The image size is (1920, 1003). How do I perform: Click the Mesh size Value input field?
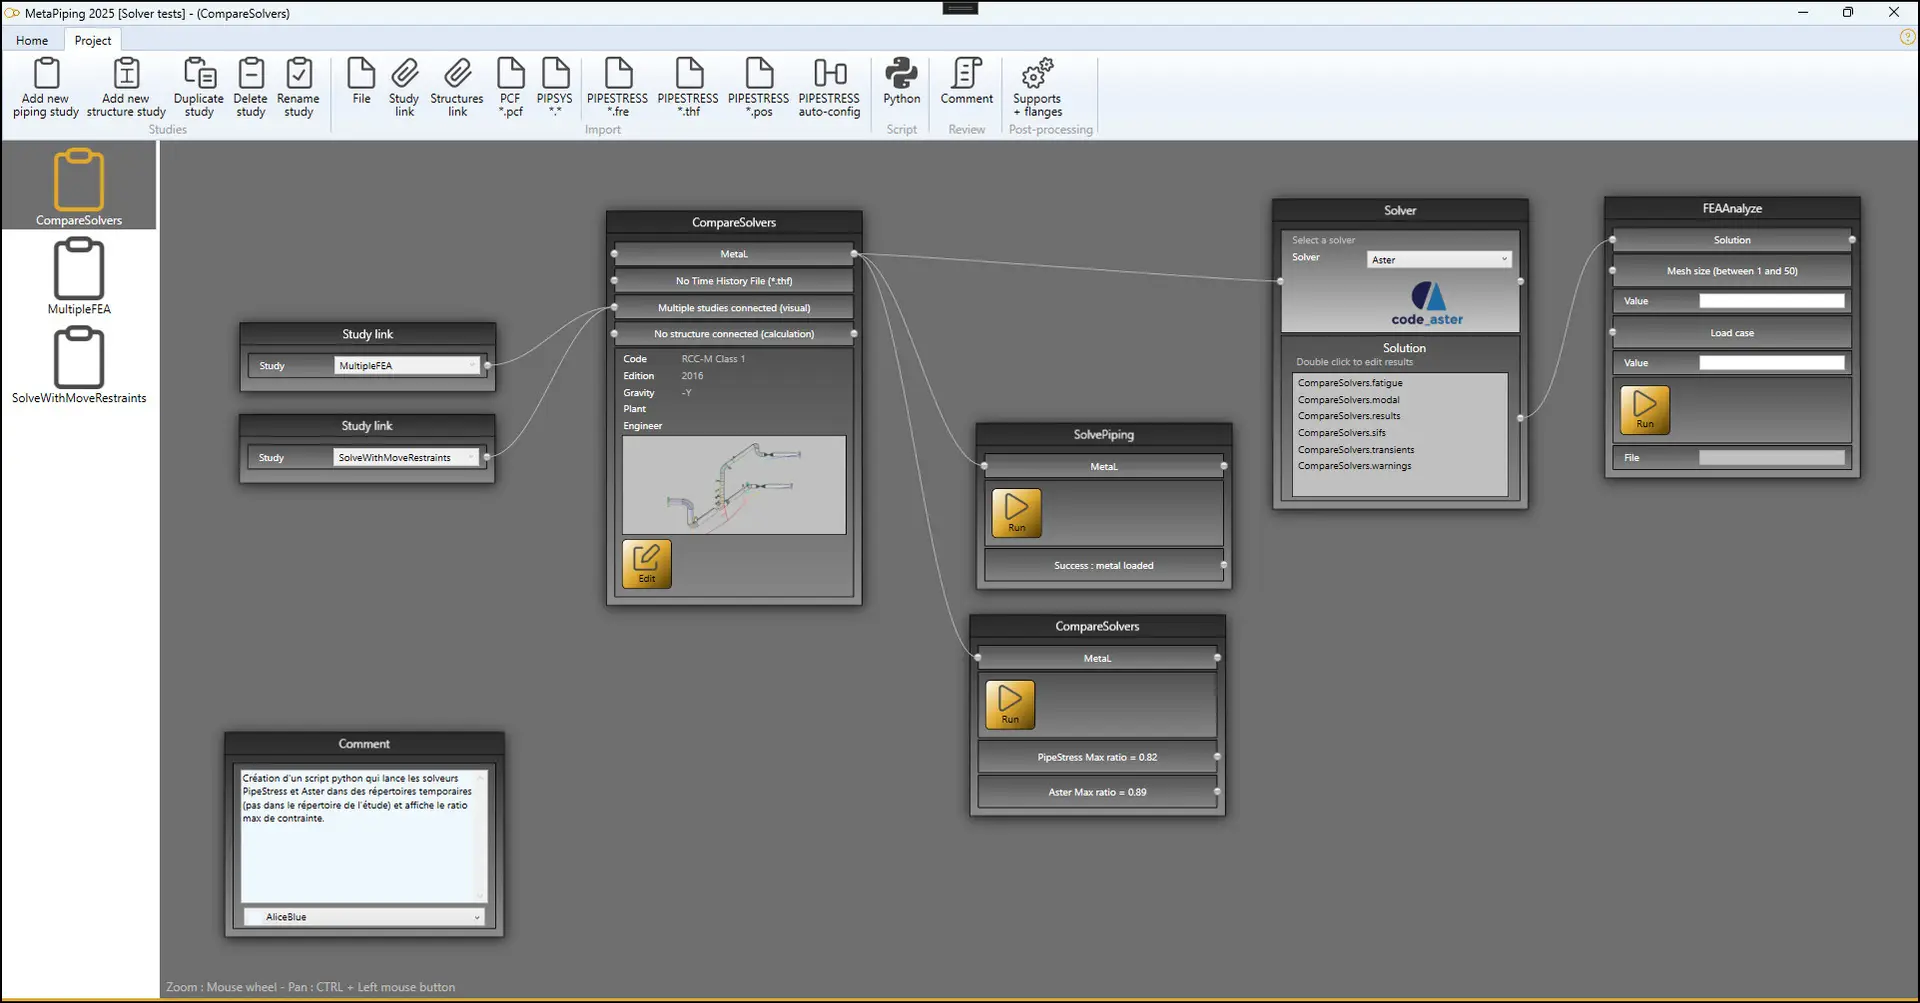(x=1771, y=301)
